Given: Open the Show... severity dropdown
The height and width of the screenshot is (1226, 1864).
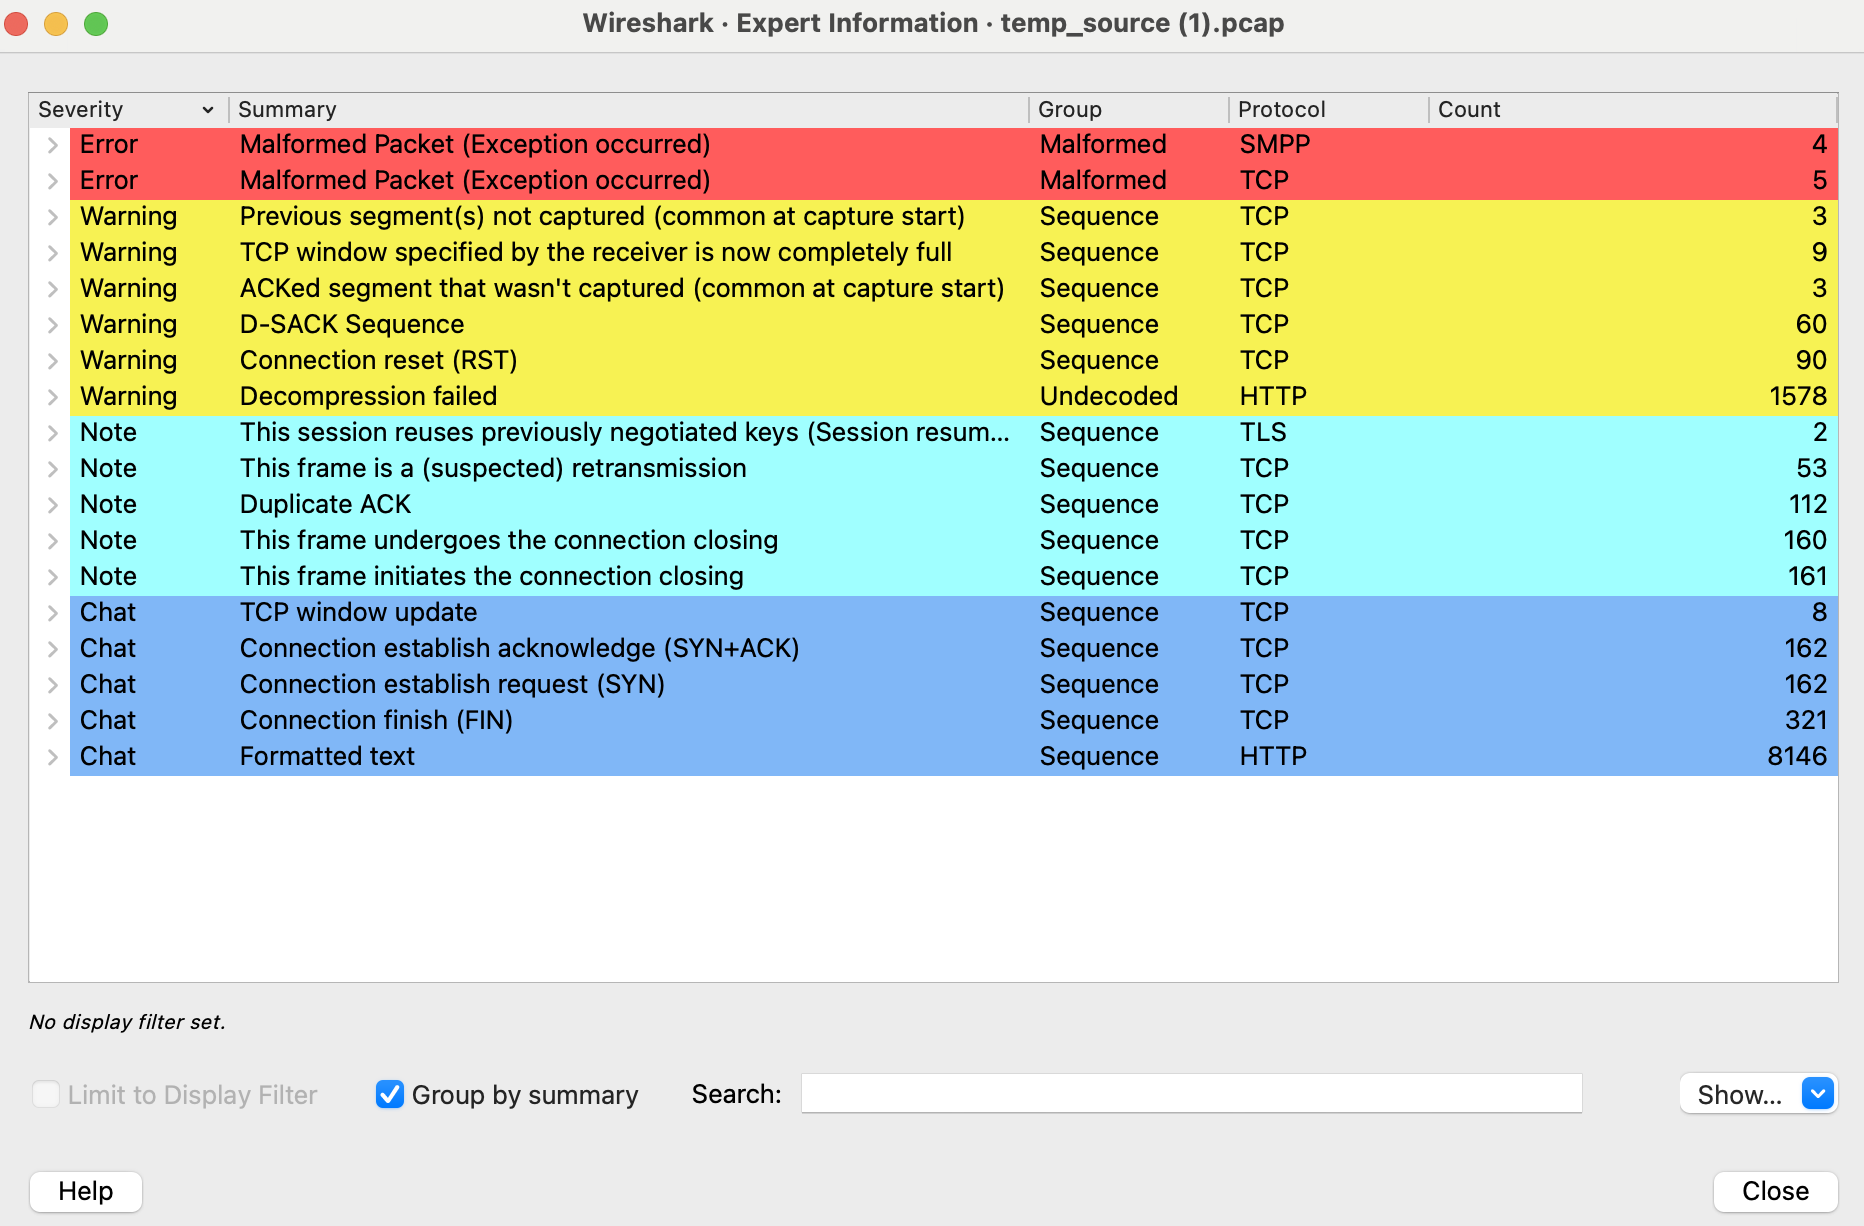Looking at the screenshot, I should 1759,1094.
